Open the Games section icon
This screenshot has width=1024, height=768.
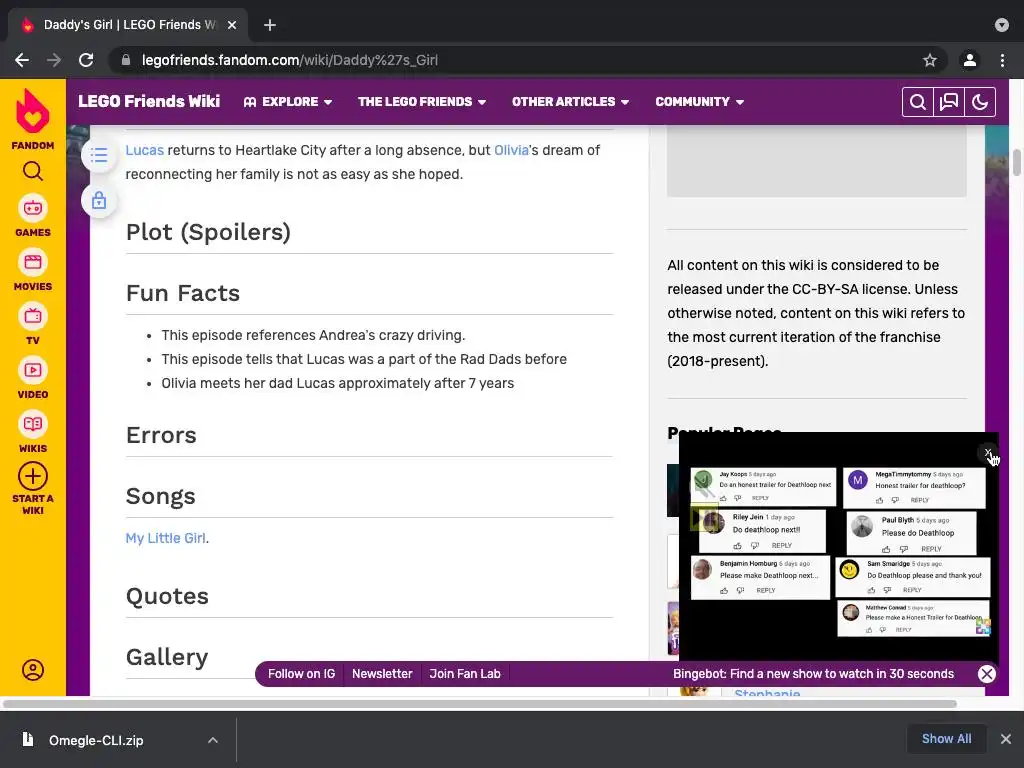tap(33, 208)
